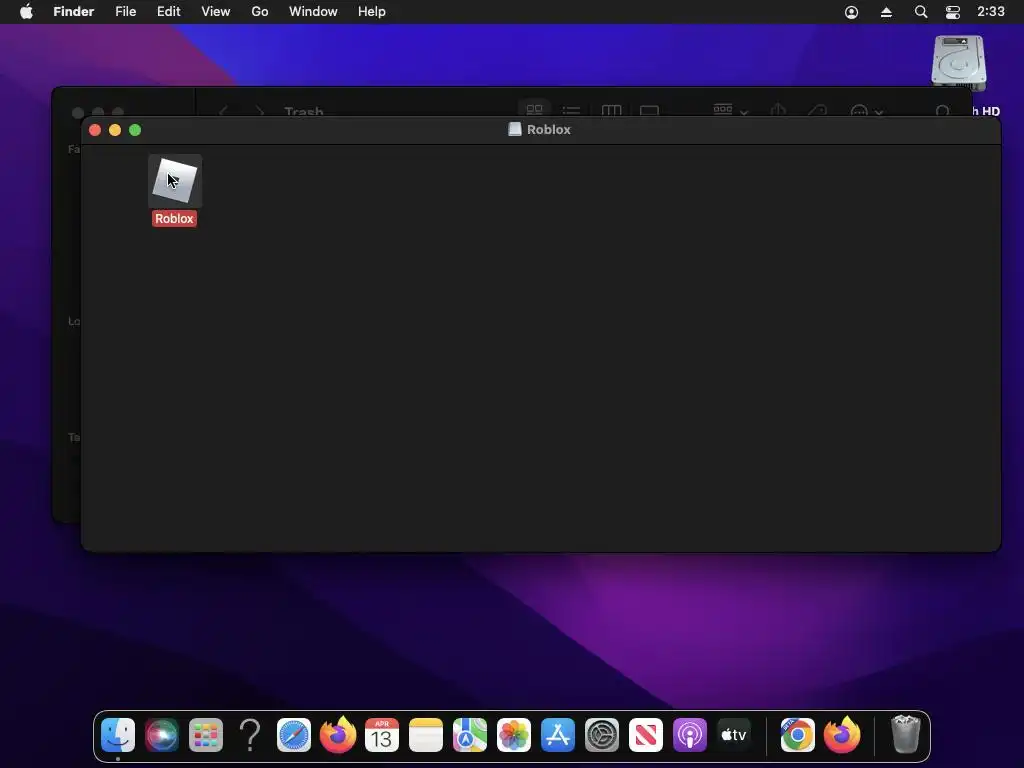1024x768 pixels.
Task: Open Podcasts from the Dock
Action: click(690, 735)
